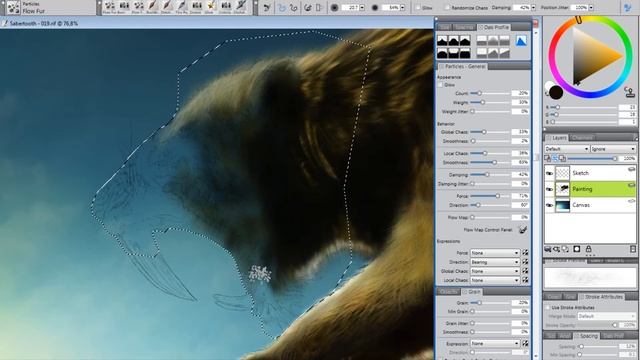Select the Glow star brush preset
Image resolution: width=640 pixels, height=360 pixels.
coord(210,7)
